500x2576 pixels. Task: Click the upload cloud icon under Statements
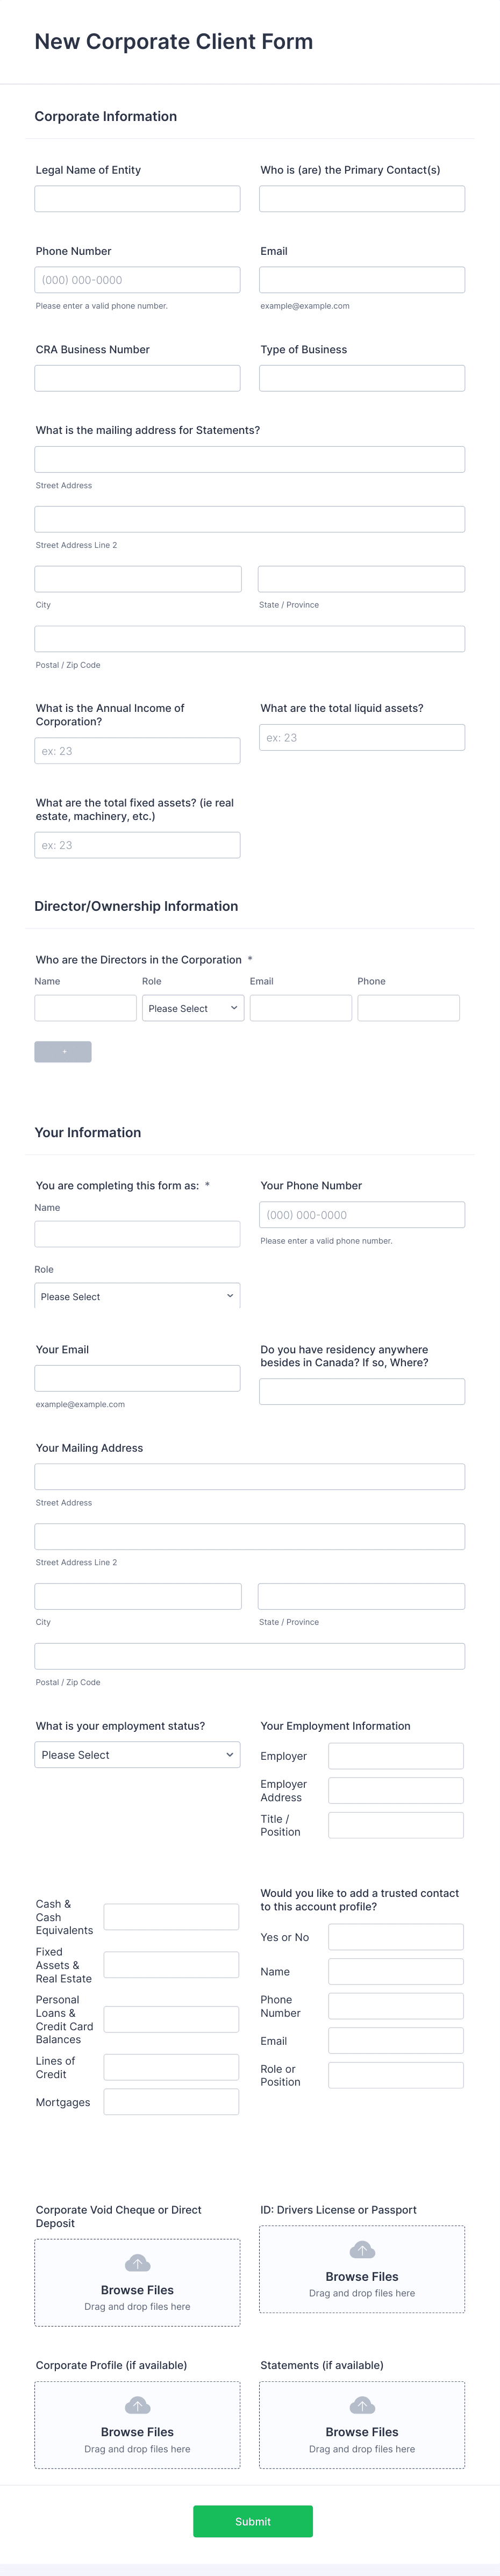coord(362,2404)
